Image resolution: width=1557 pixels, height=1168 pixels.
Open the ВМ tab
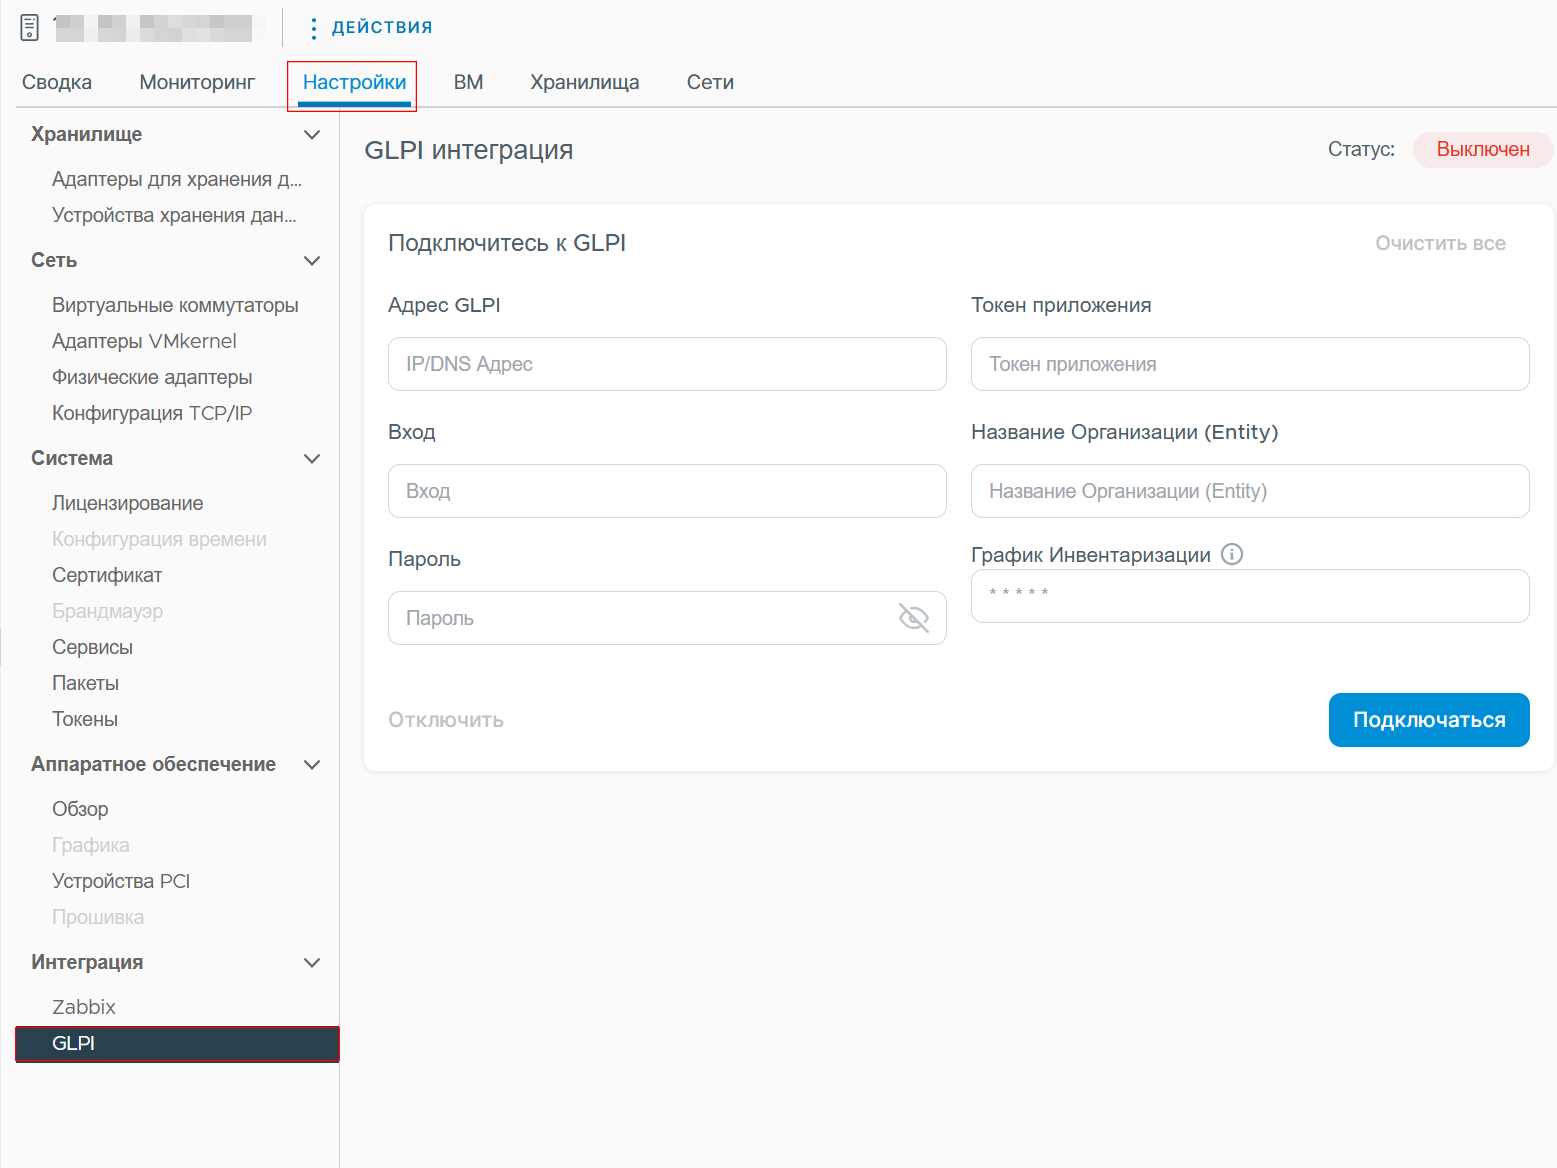(x=468, y=82)
